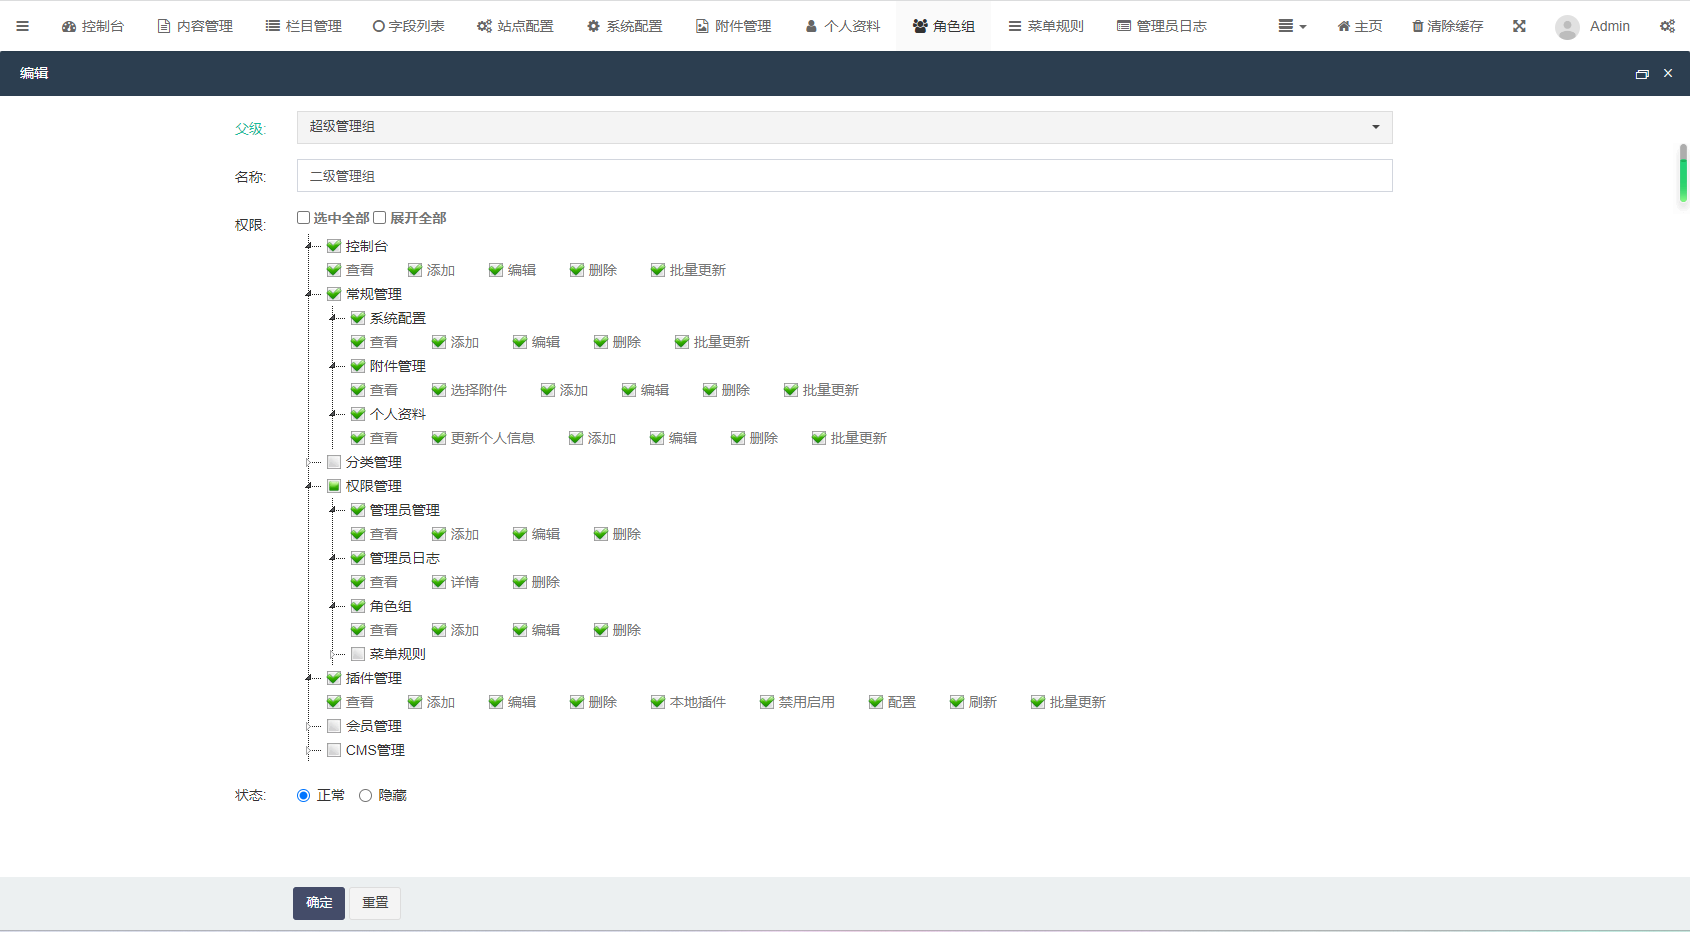This screenshot has height=932, width=1690.
Task: Open the list menu icon dropdown
Action: click(1292, 26)
